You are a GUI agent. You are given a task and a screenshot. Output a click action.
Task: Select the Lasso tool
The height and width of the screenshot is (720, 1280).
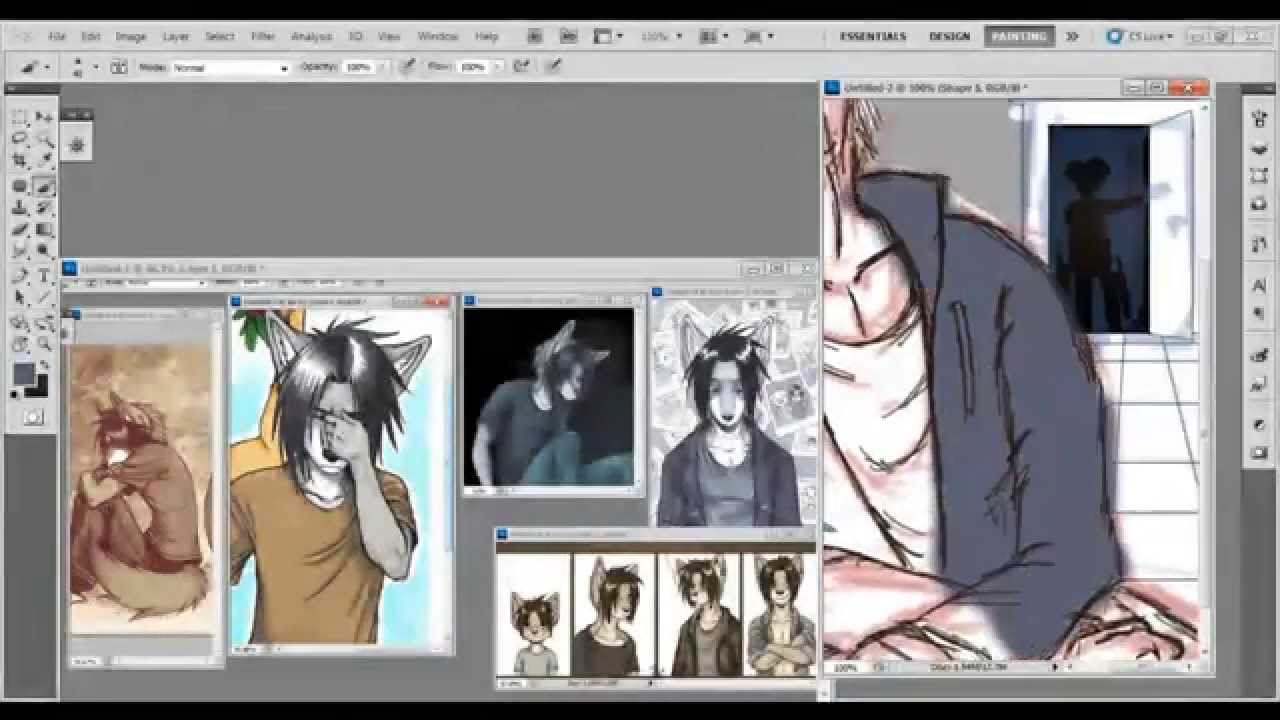click(20, 139)
